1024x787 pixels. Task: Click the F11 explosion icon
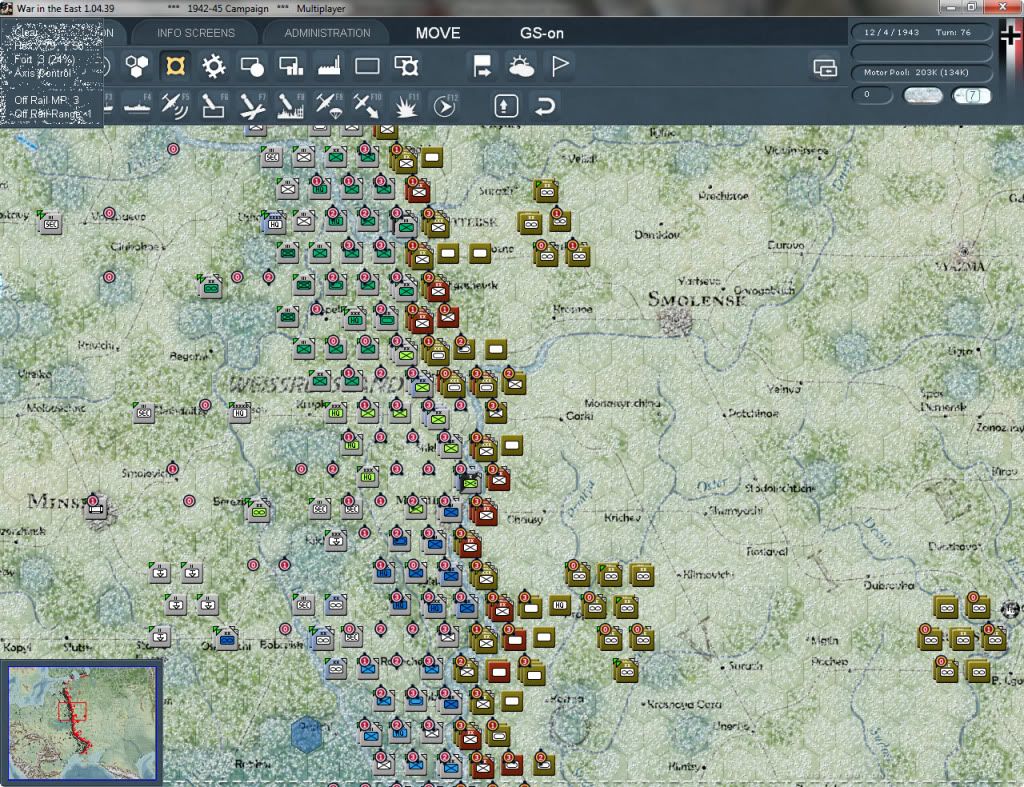coord(406,105)
